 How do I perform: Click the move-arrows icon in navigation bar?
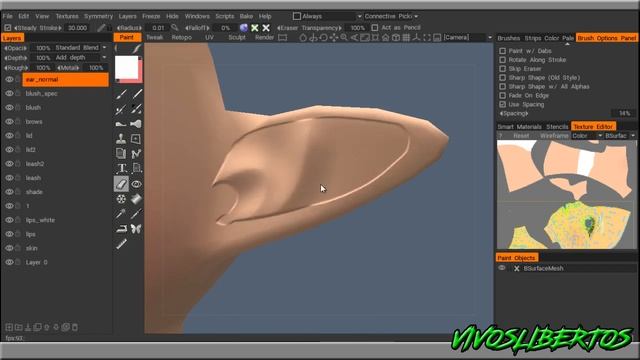coord(333,38)
